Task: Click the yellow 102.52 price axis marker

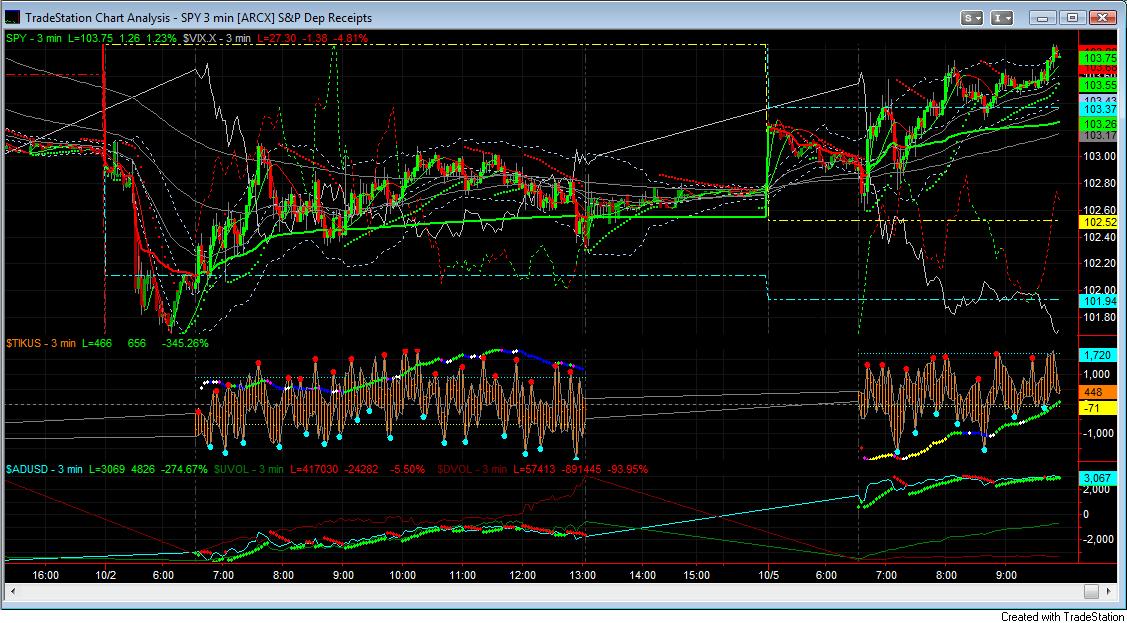Action: (x=1099, y=223)
